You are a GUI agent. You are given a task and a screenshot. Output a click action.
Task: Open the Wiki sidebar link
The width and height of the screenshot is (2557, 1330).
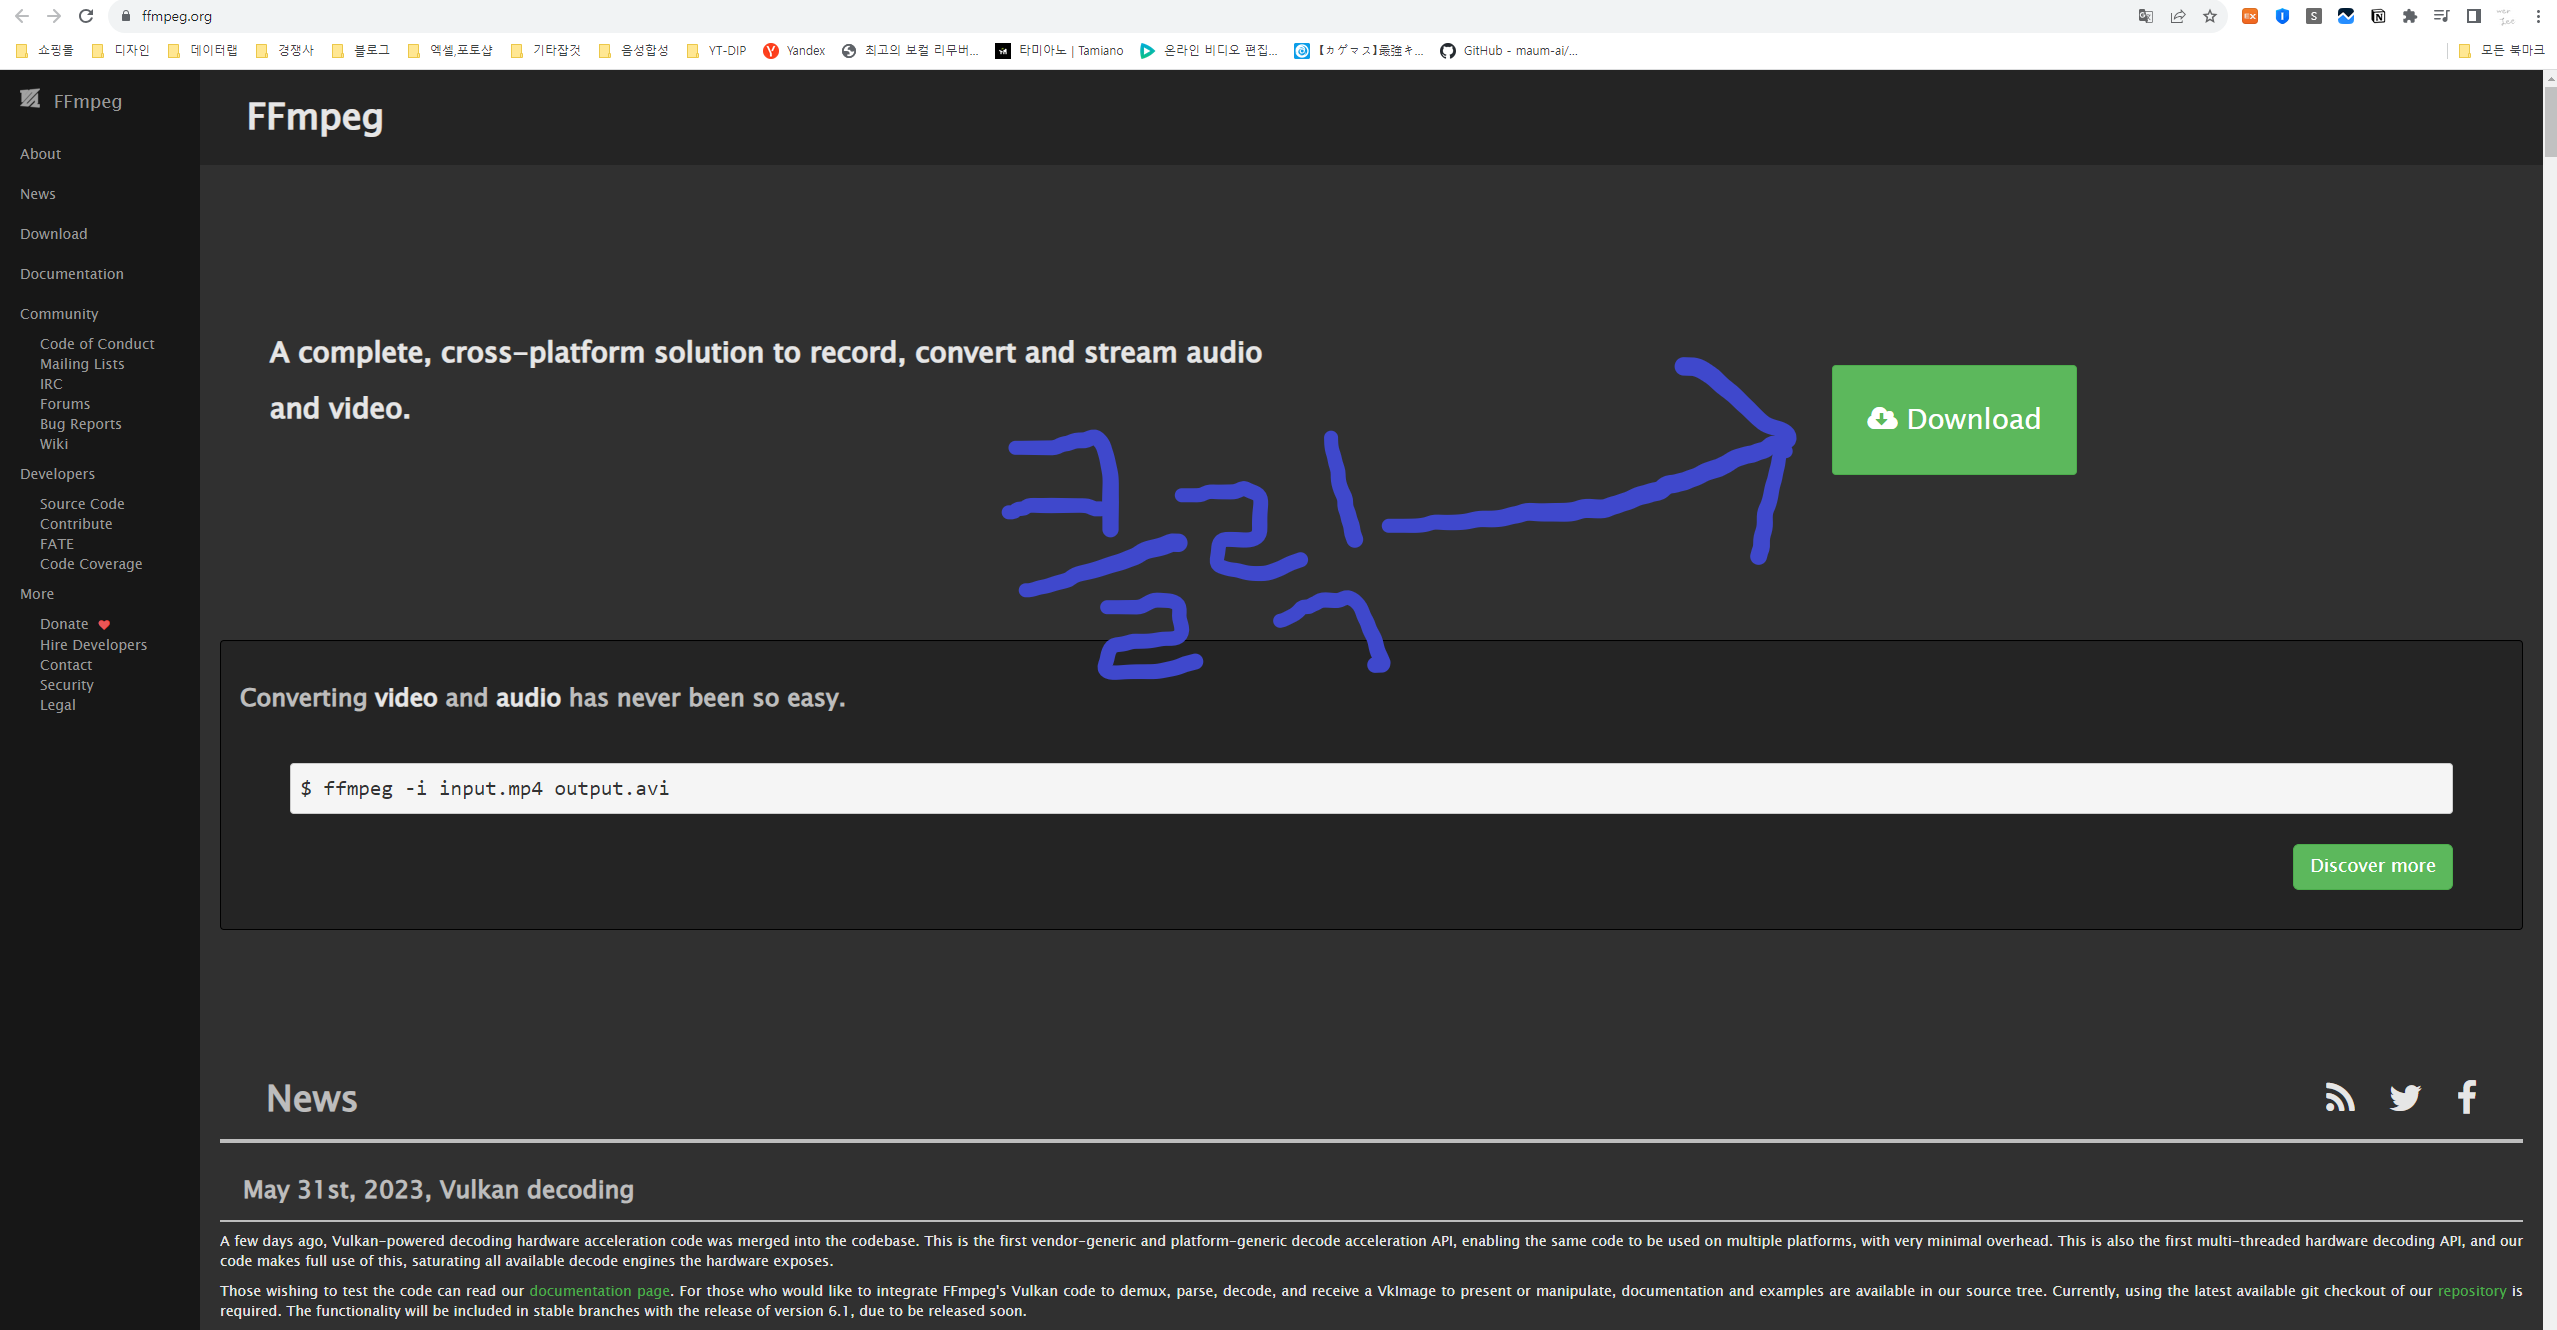click(54, 444)
